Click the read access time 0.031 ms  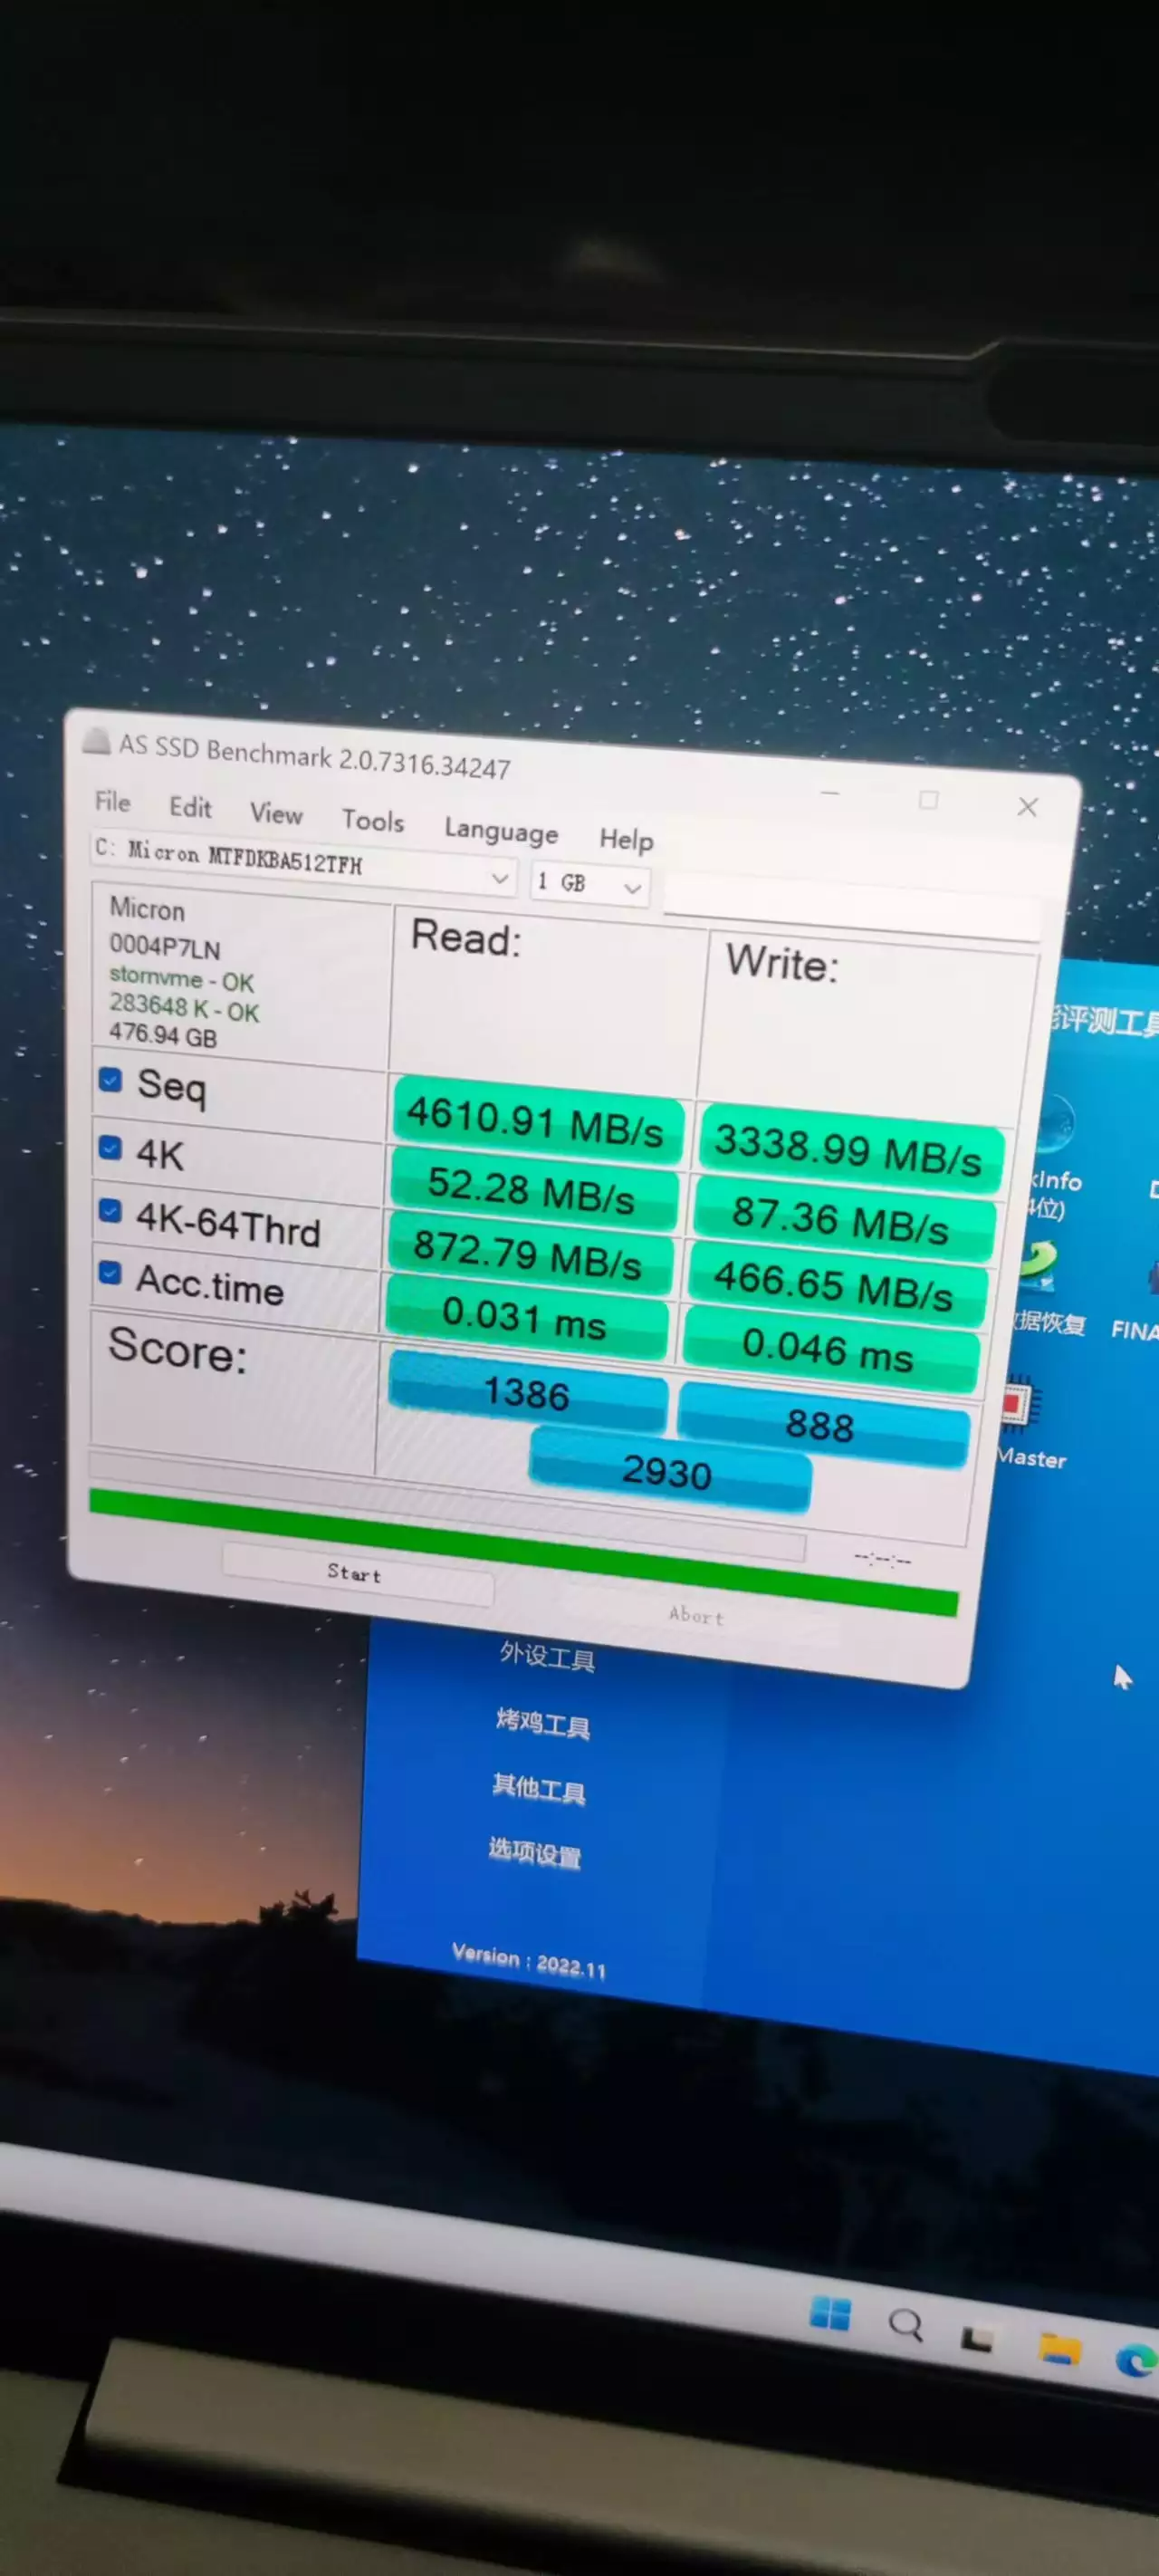tap(525, 1317)
